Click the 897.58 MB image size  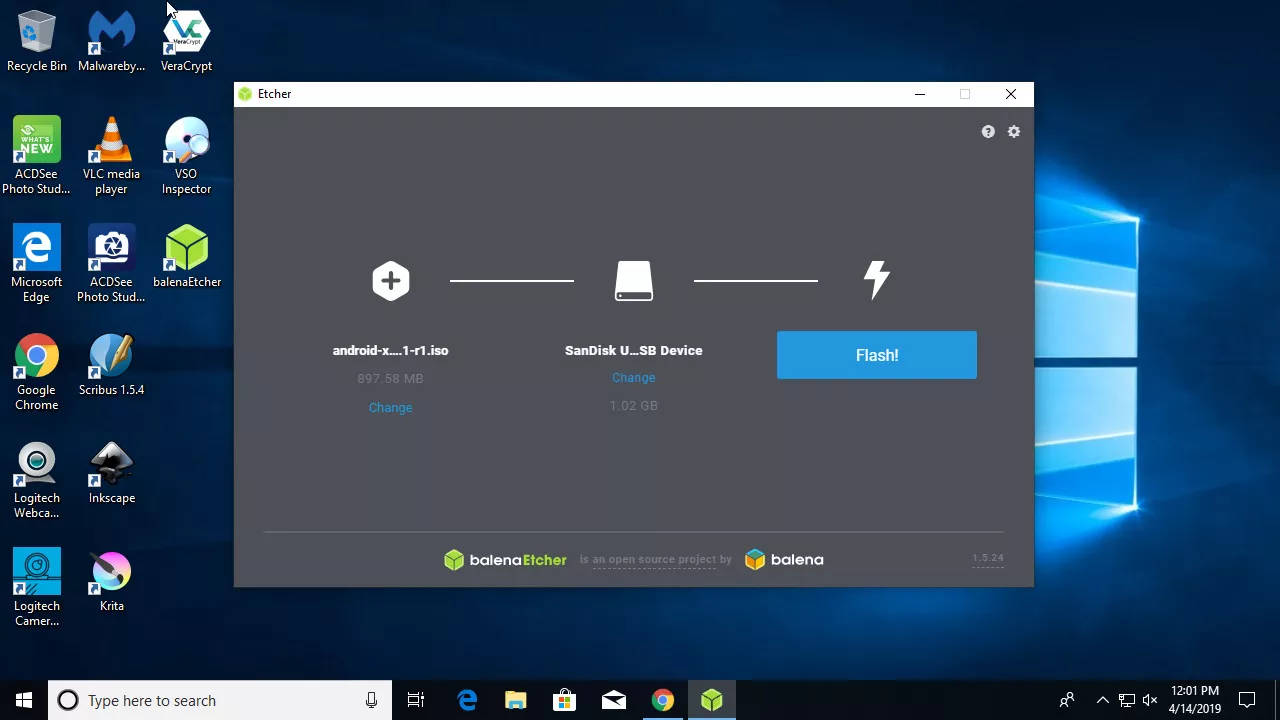[x=390, y=379]
